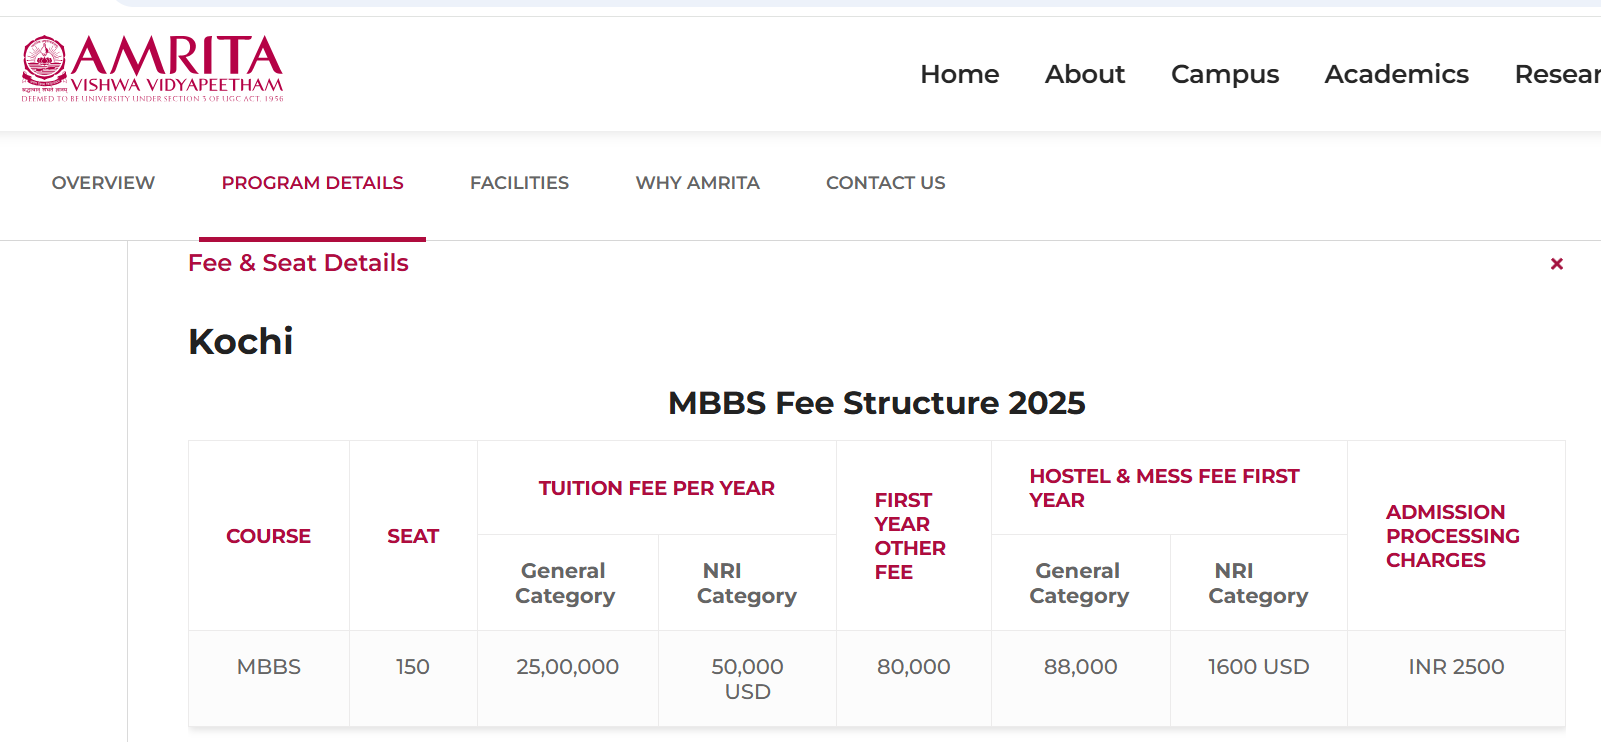Select the INR 2500 admission charges cell
This screenshot has width=1601, height=742.
tap(1455, 667)
